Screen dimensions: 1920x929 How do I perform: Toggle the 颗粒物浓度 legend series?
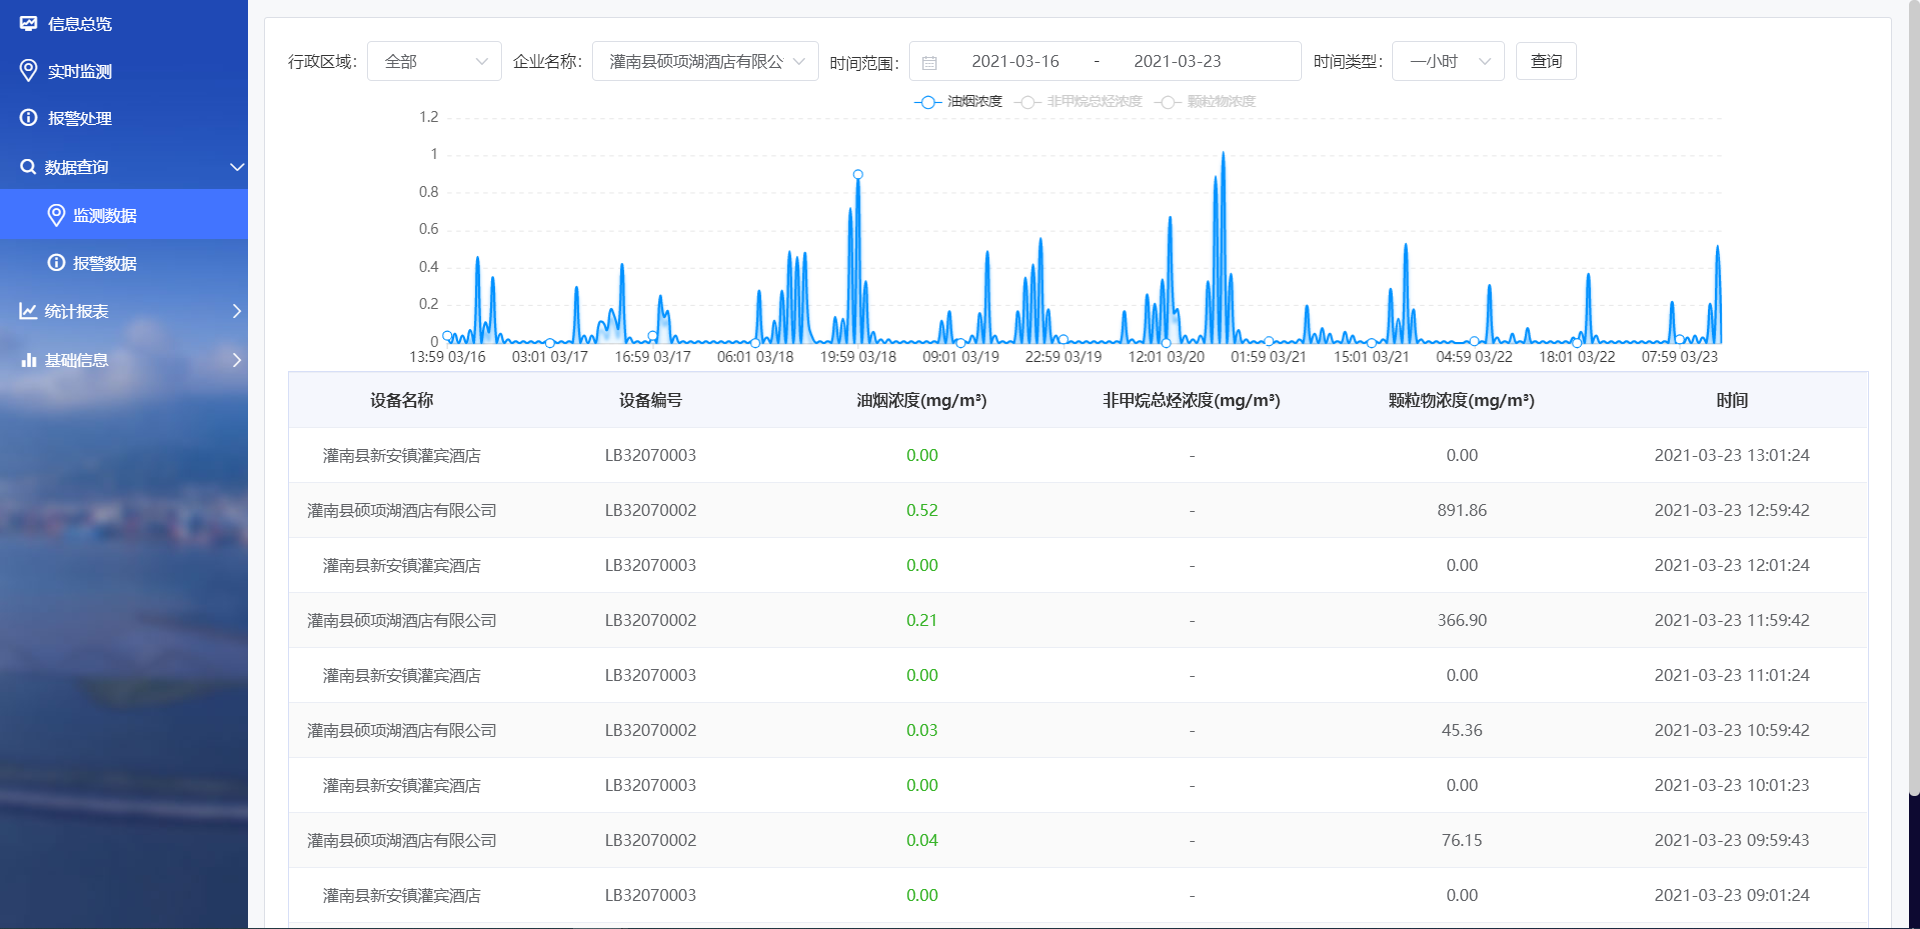(1205, 102)
